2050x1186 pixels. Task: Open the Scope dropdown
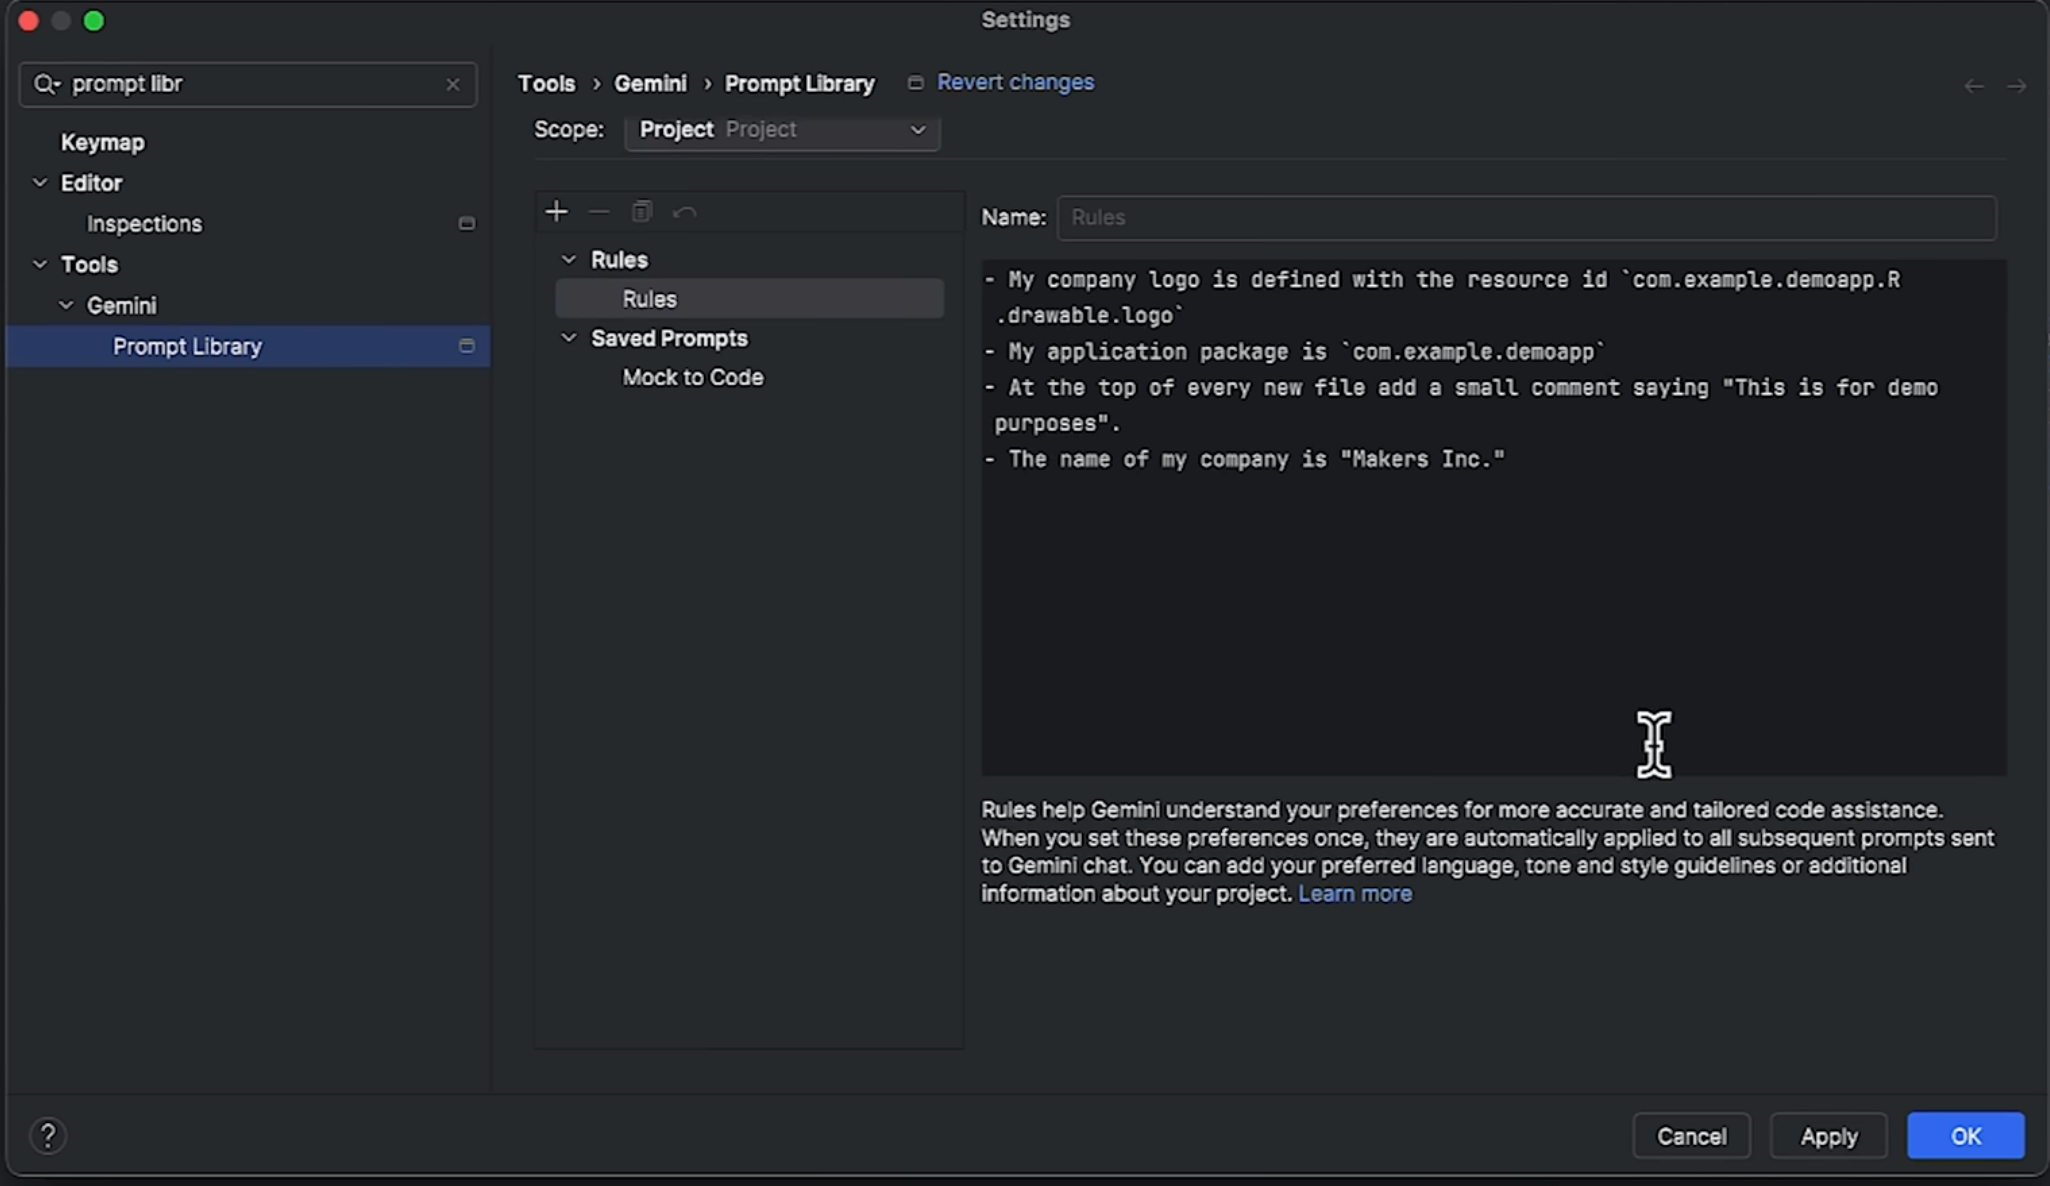pyautogui.click(x=782, y=130)
